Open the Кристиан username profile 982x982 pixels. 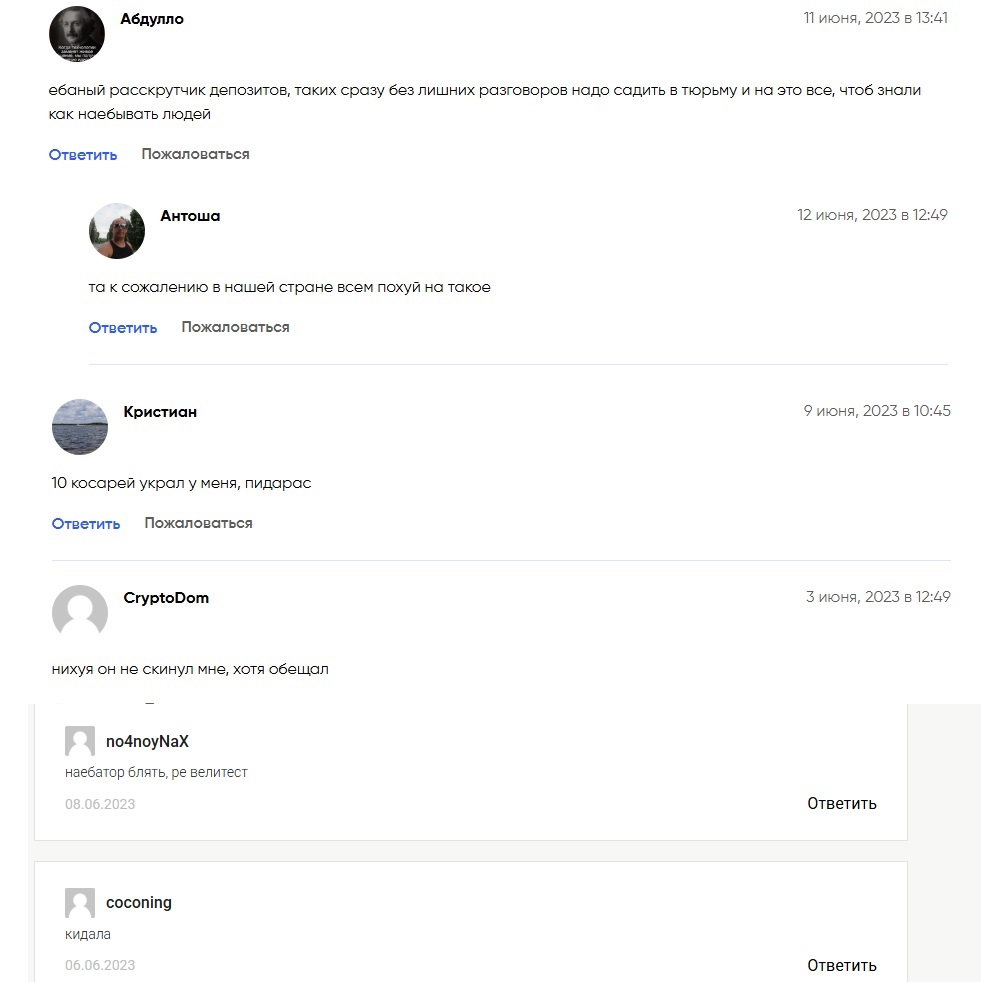[160, 412]
